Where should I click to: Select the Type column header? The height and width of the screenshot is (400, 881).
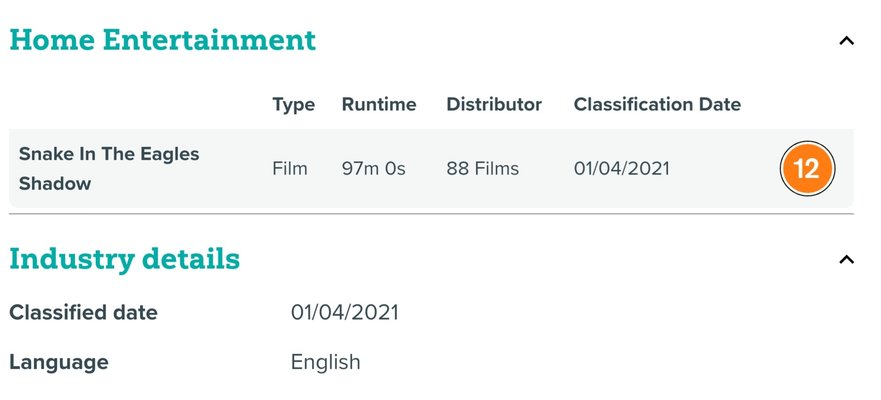[x=293, y=104]
